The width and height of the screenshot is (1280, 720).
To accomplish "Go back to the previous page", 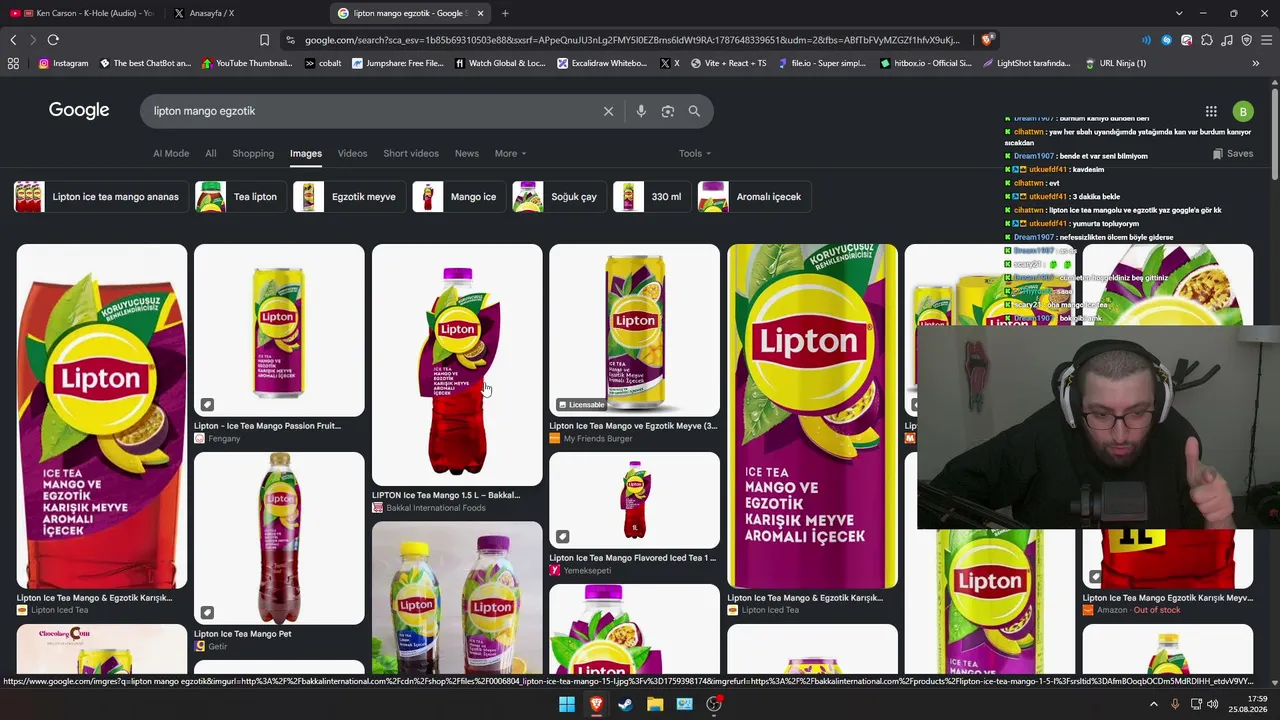I will click(x=13, y=40).
